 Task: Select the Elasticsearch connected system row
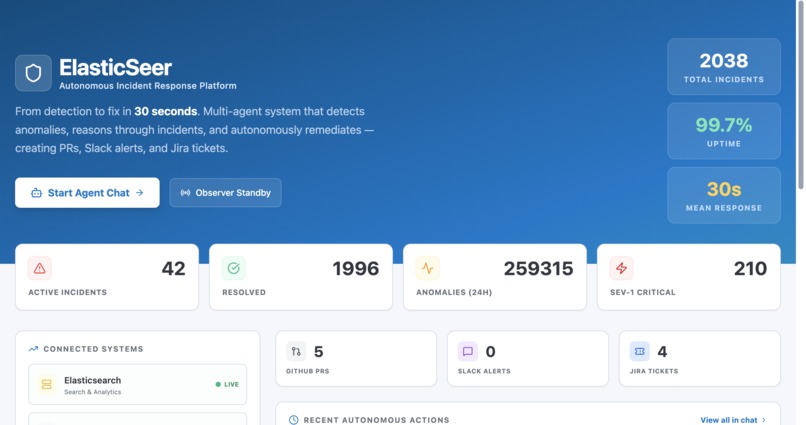click(x=138, y=384)
